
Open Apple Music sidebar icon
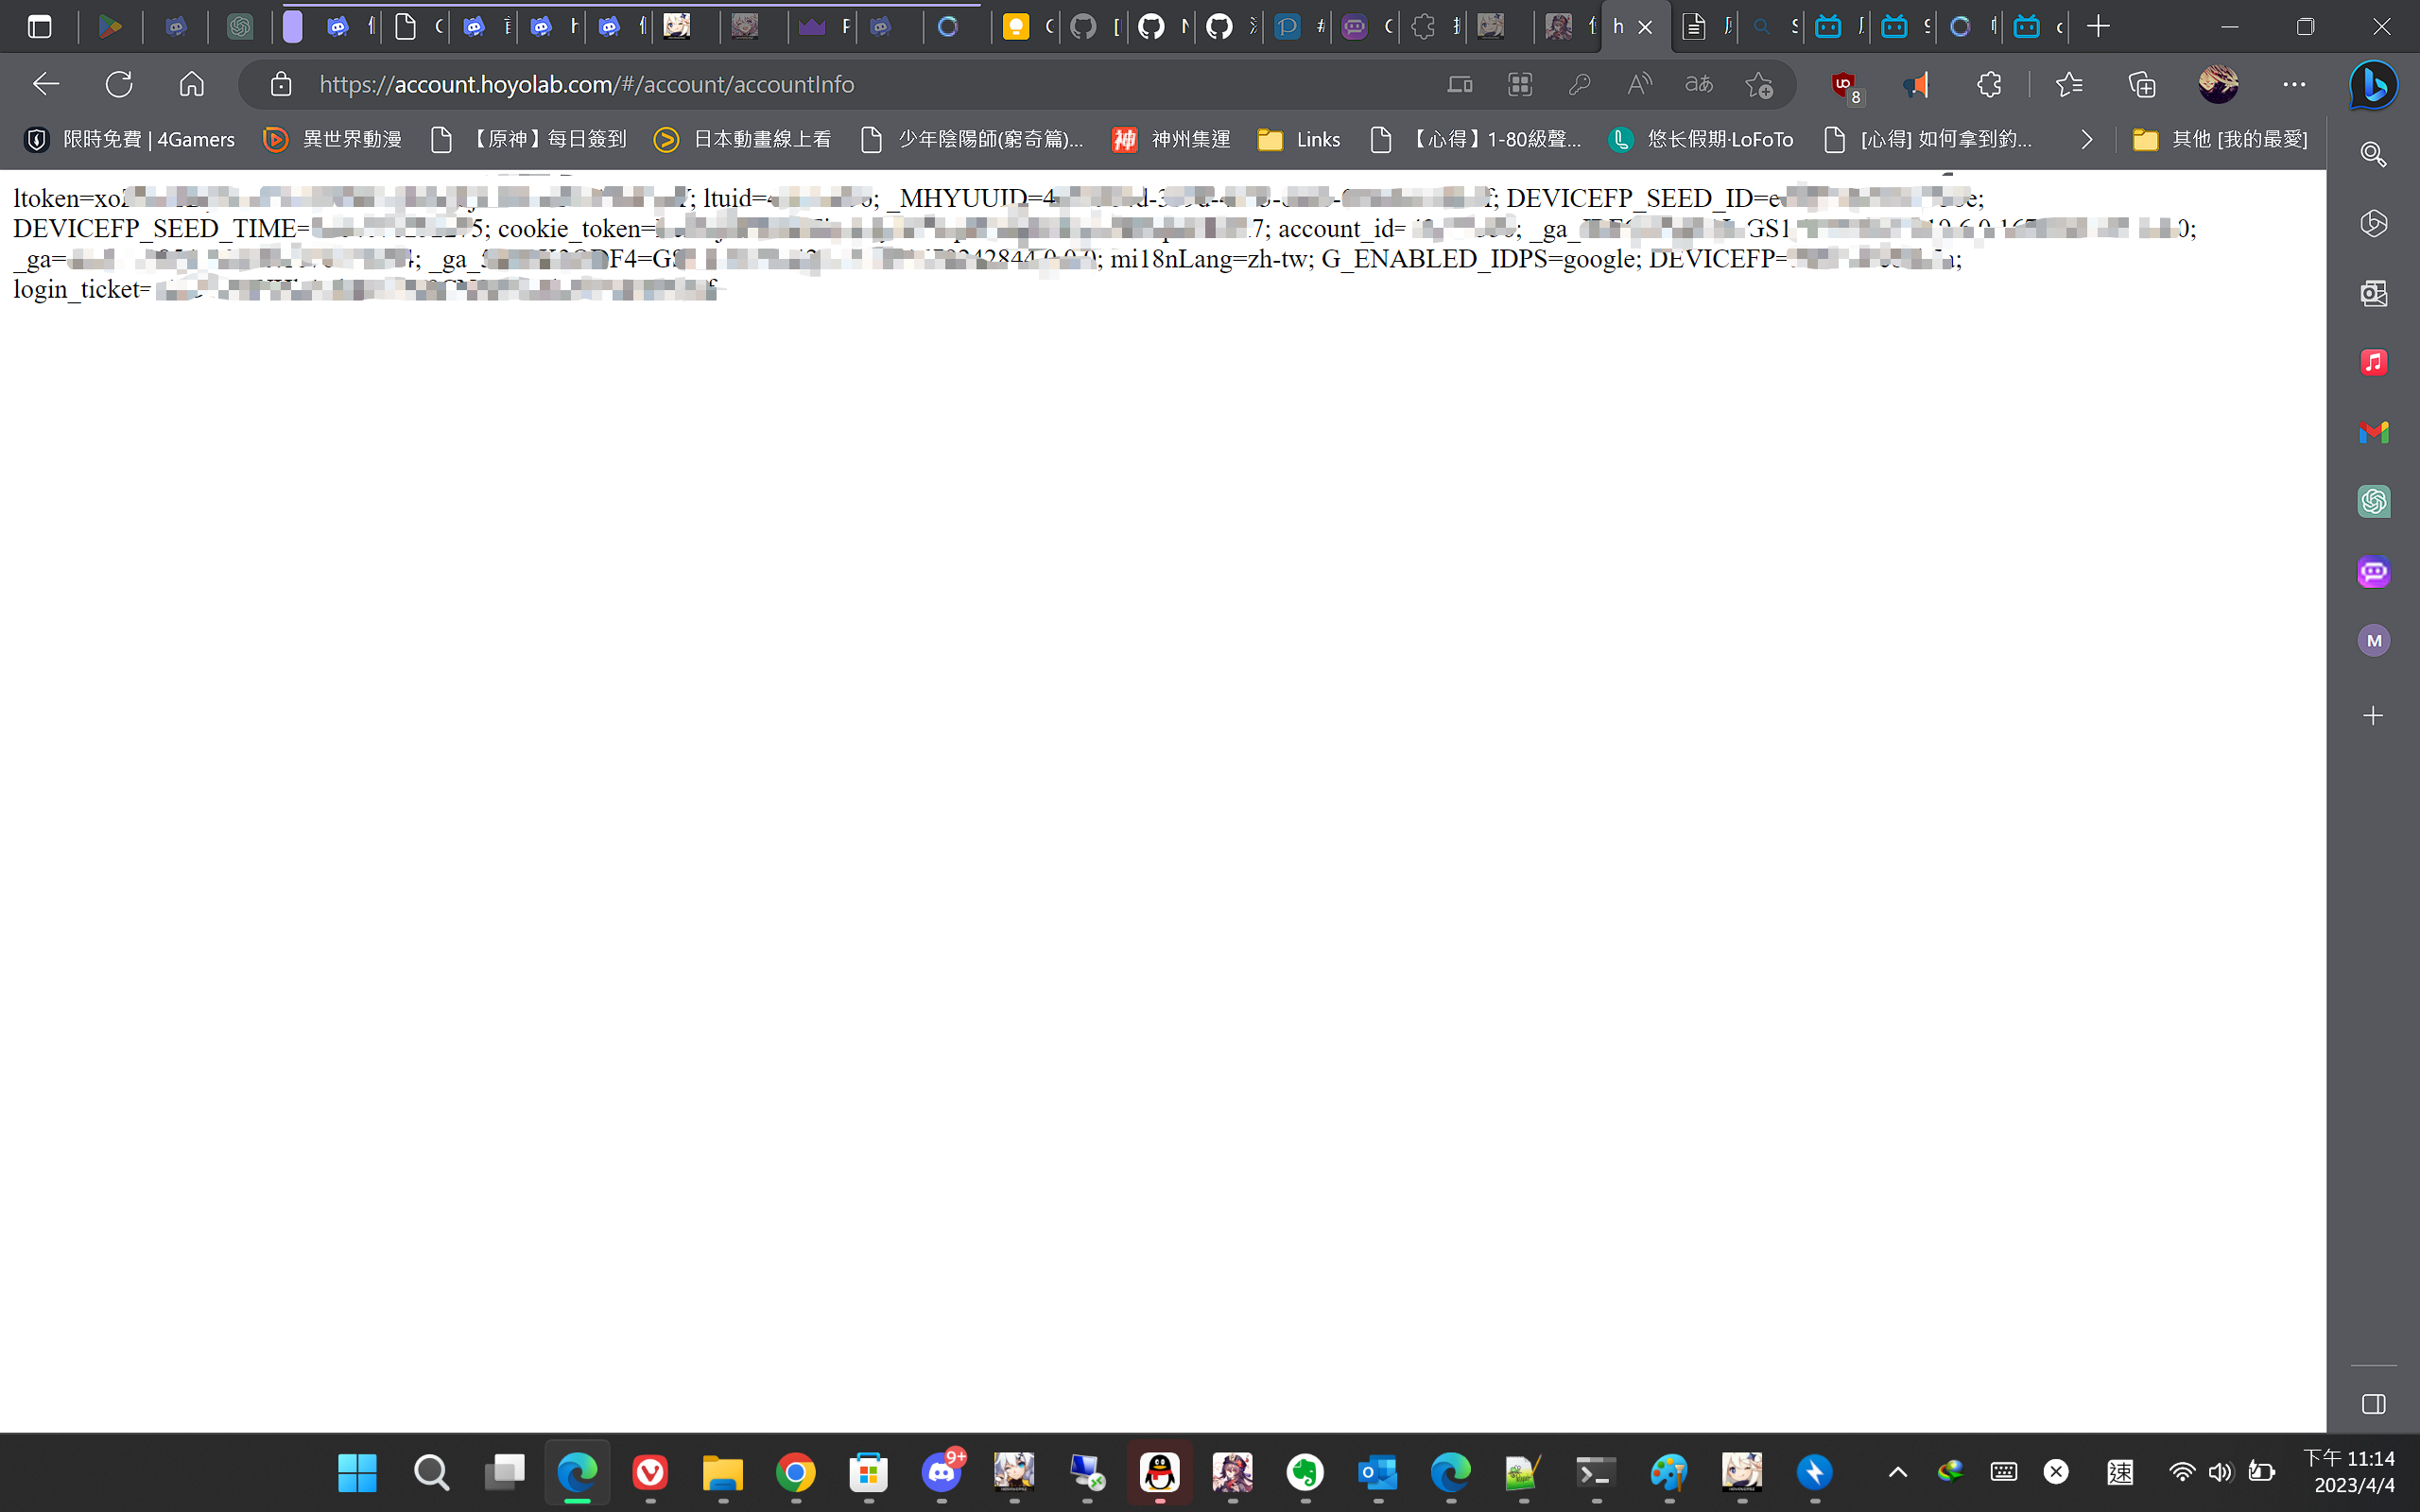click(2374, 362)
